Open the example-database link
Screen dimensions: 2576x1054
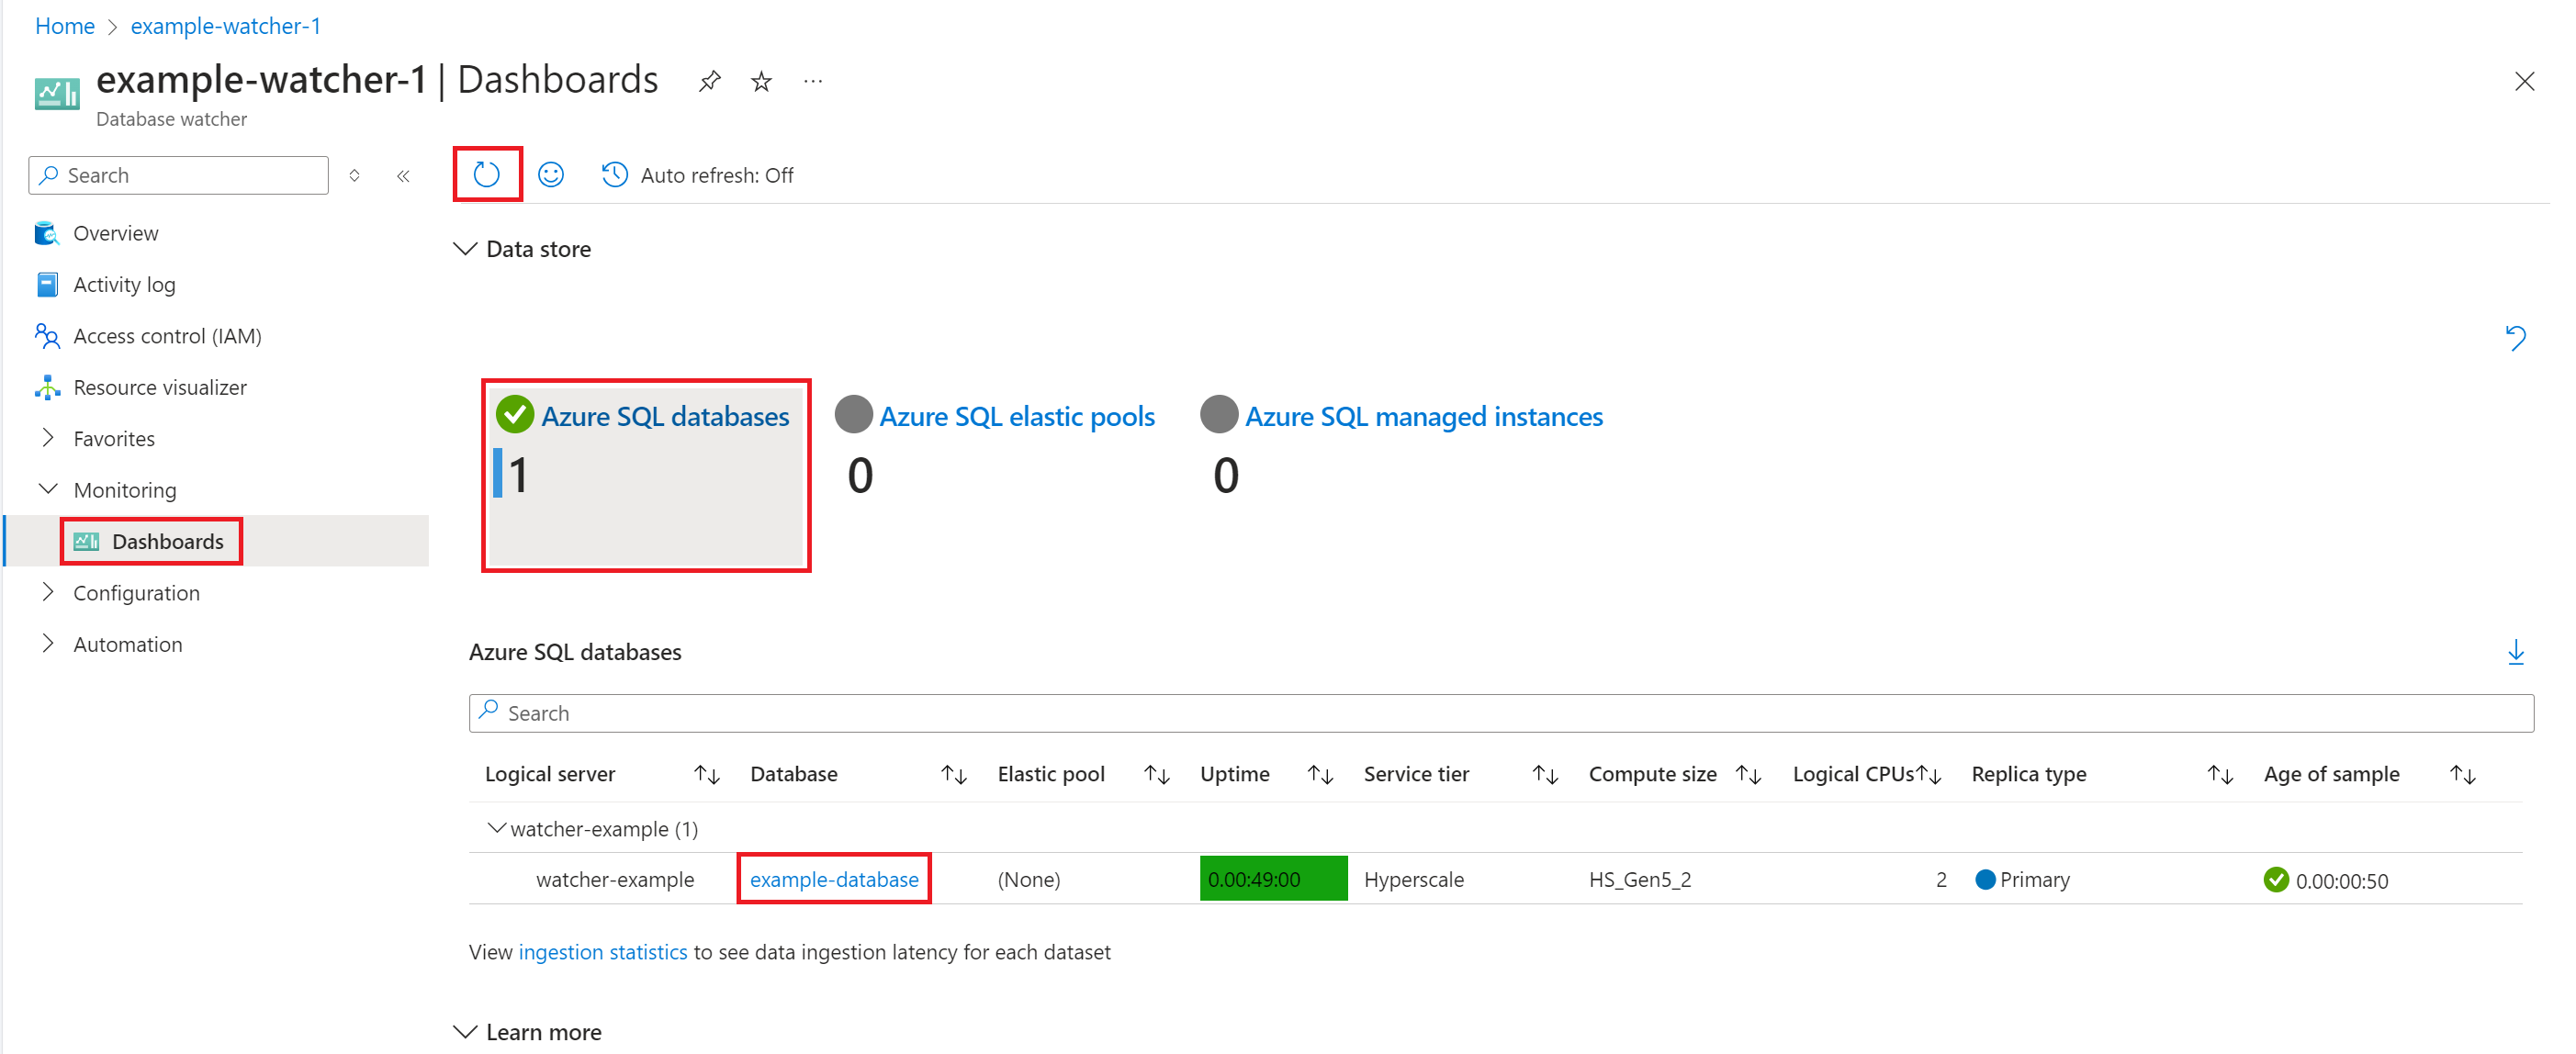coord(834,879)
